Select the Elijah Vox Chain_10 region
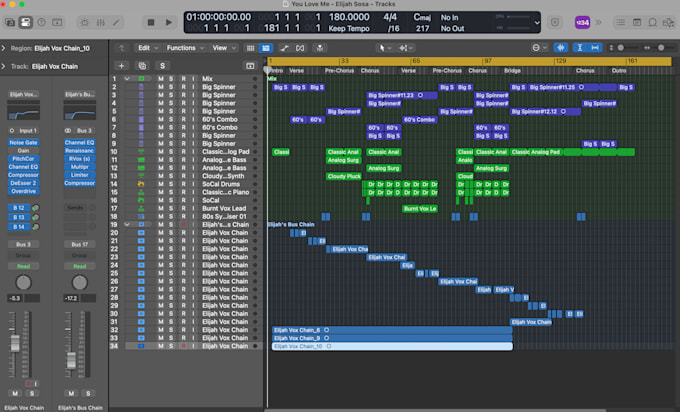This screenshot has width=680, height=412. (392, 347)
